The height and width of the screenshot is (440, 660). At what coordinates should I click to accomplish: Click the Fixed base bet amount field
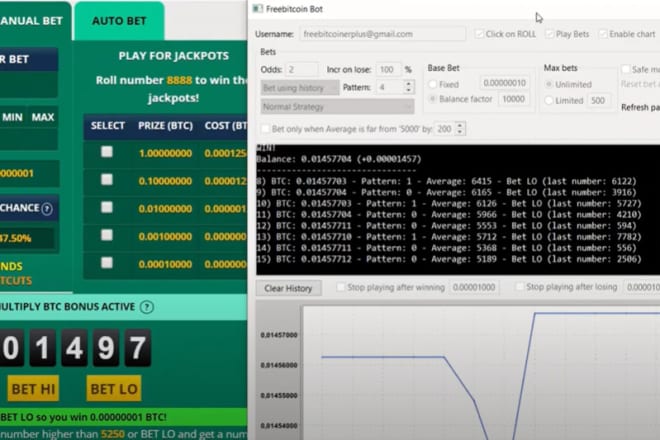pyautogui.click(x=504, y=83)
